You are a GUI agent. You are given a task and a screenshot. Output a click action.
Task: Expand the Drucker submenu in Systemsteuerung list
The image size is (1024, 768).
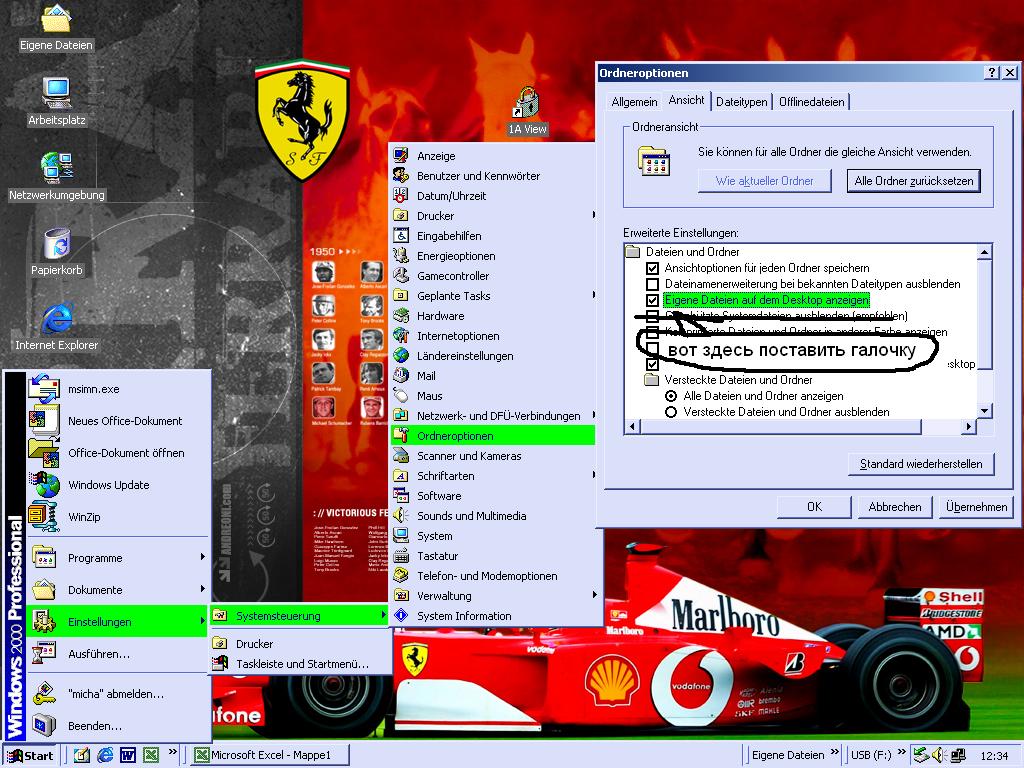pos(493,216)
